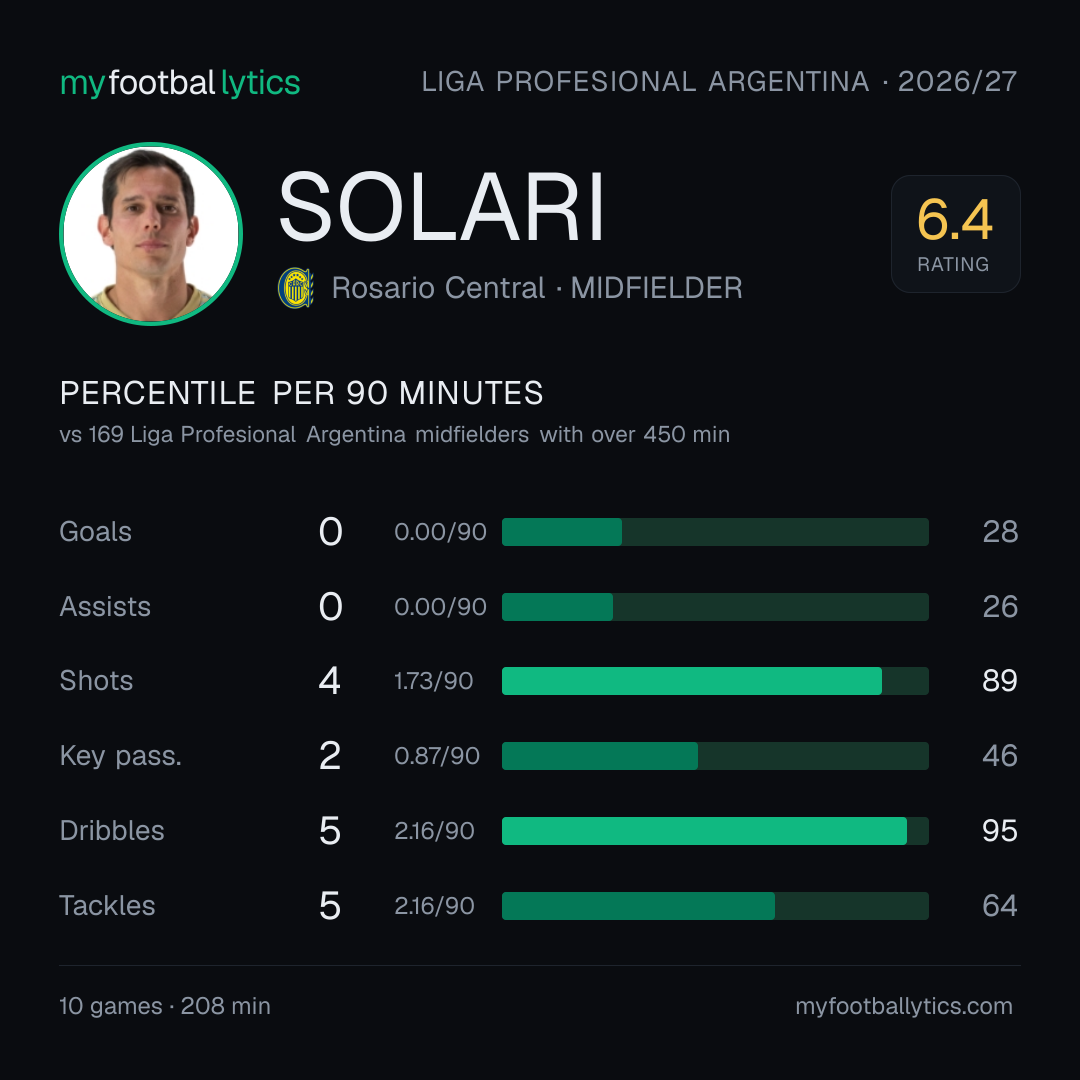Screen dimensions: 1080x1080
Task: Select the Liga Profesional Argentina 2026/27 label
Action: click(719, 82)
